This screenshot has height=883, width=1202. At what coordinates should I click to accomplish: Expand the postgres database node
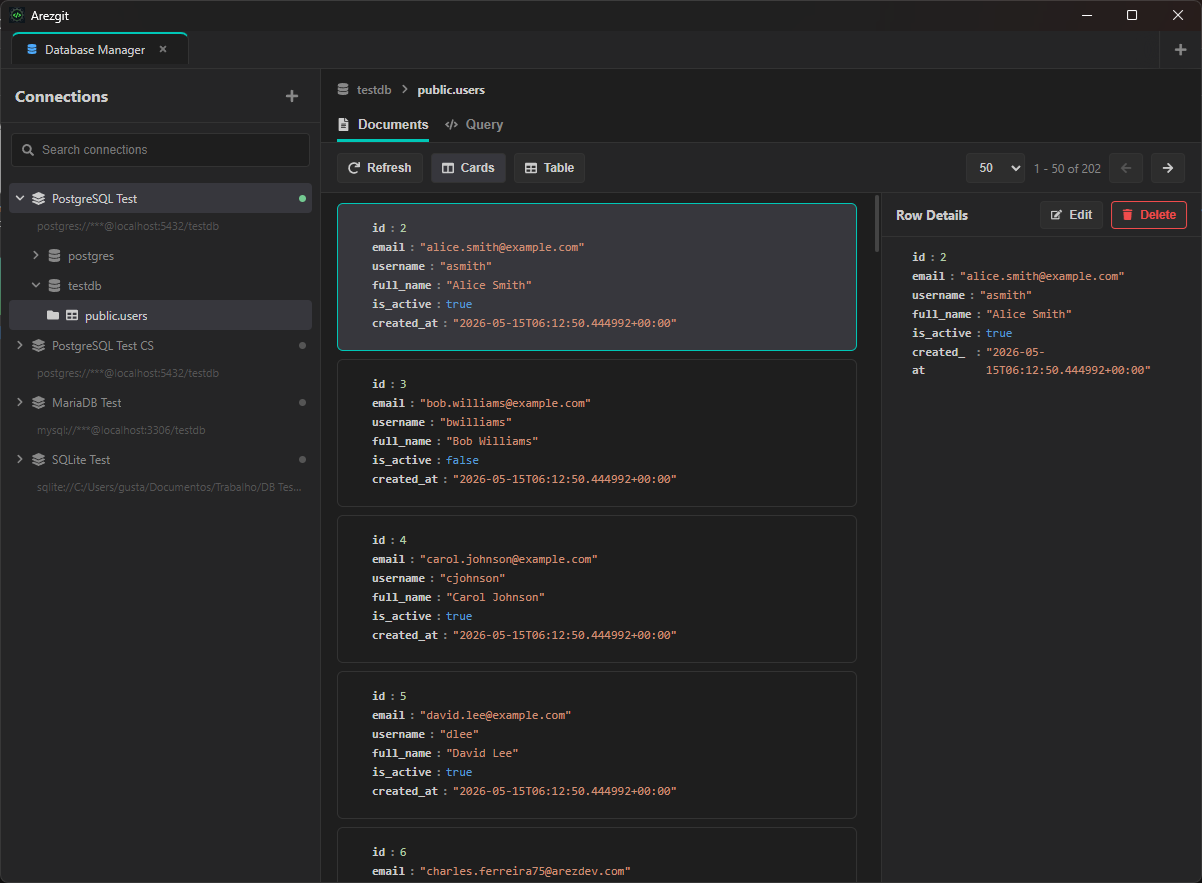[x=36, y=255]
